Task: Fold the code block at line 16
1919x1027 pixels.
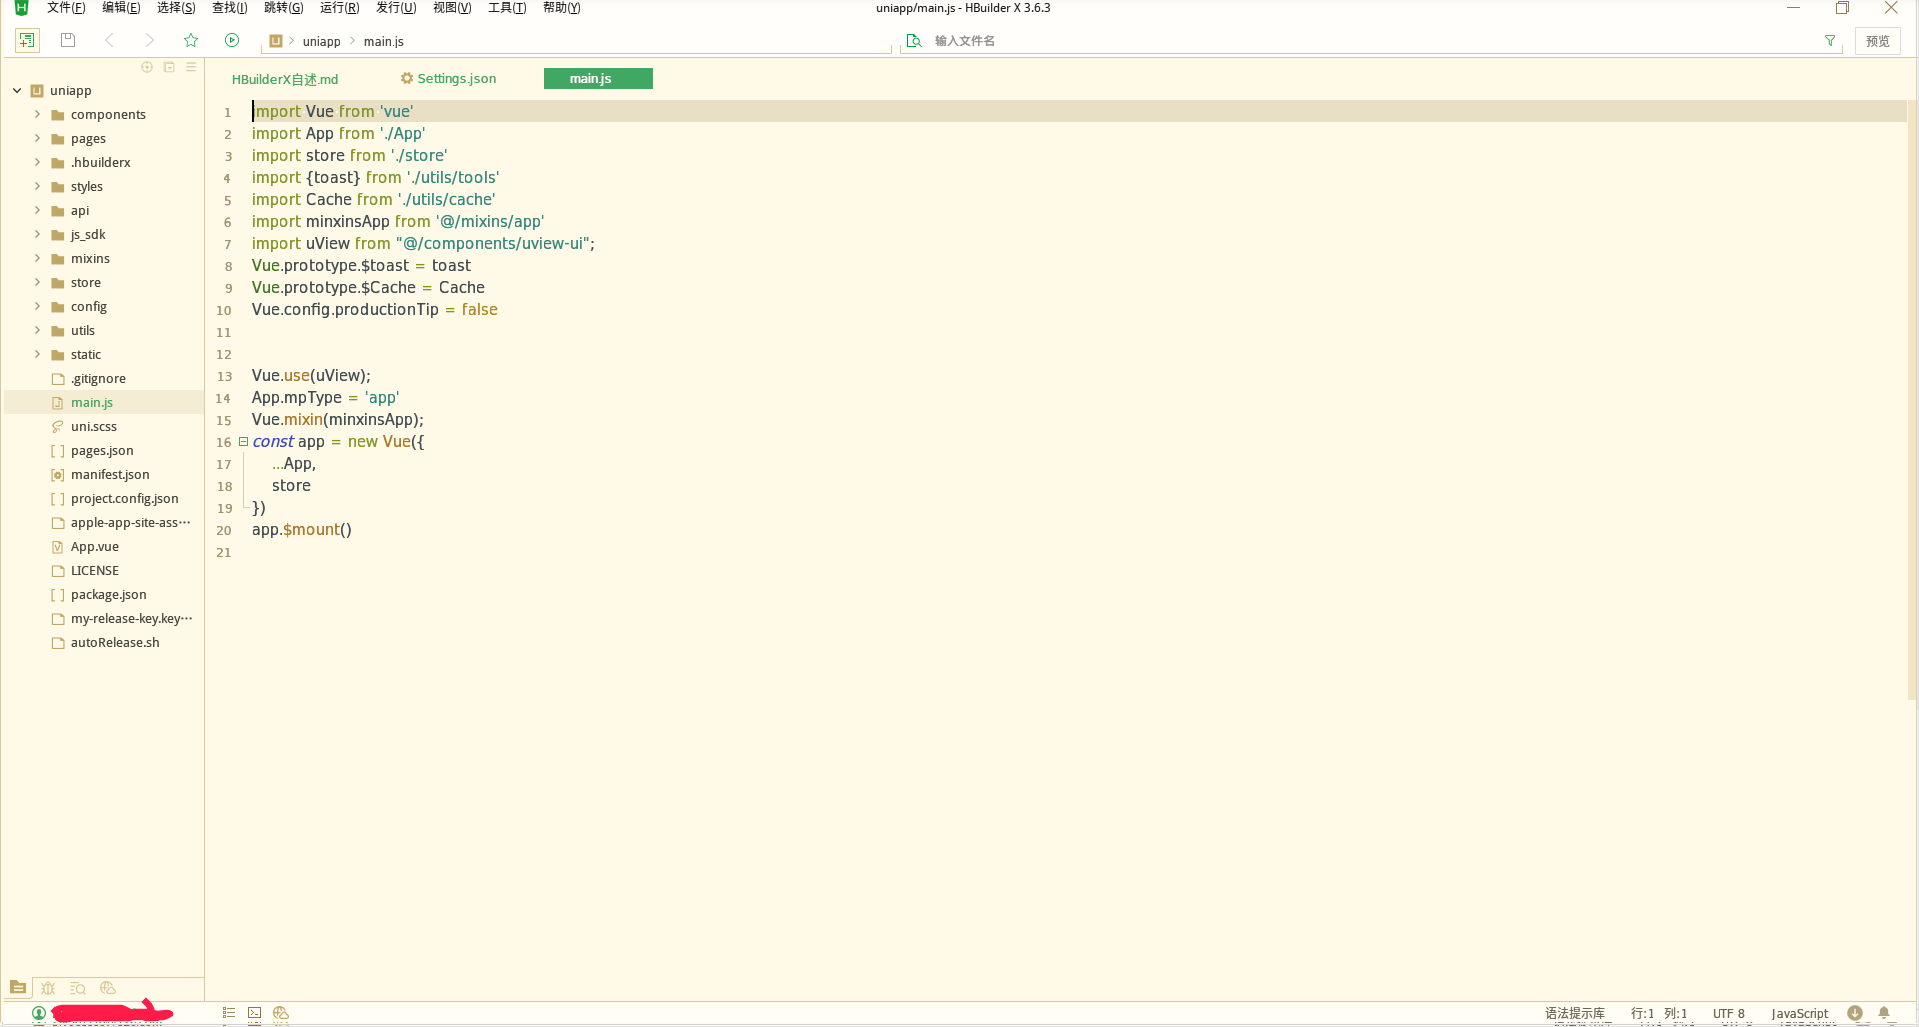Action: (243, 441)
